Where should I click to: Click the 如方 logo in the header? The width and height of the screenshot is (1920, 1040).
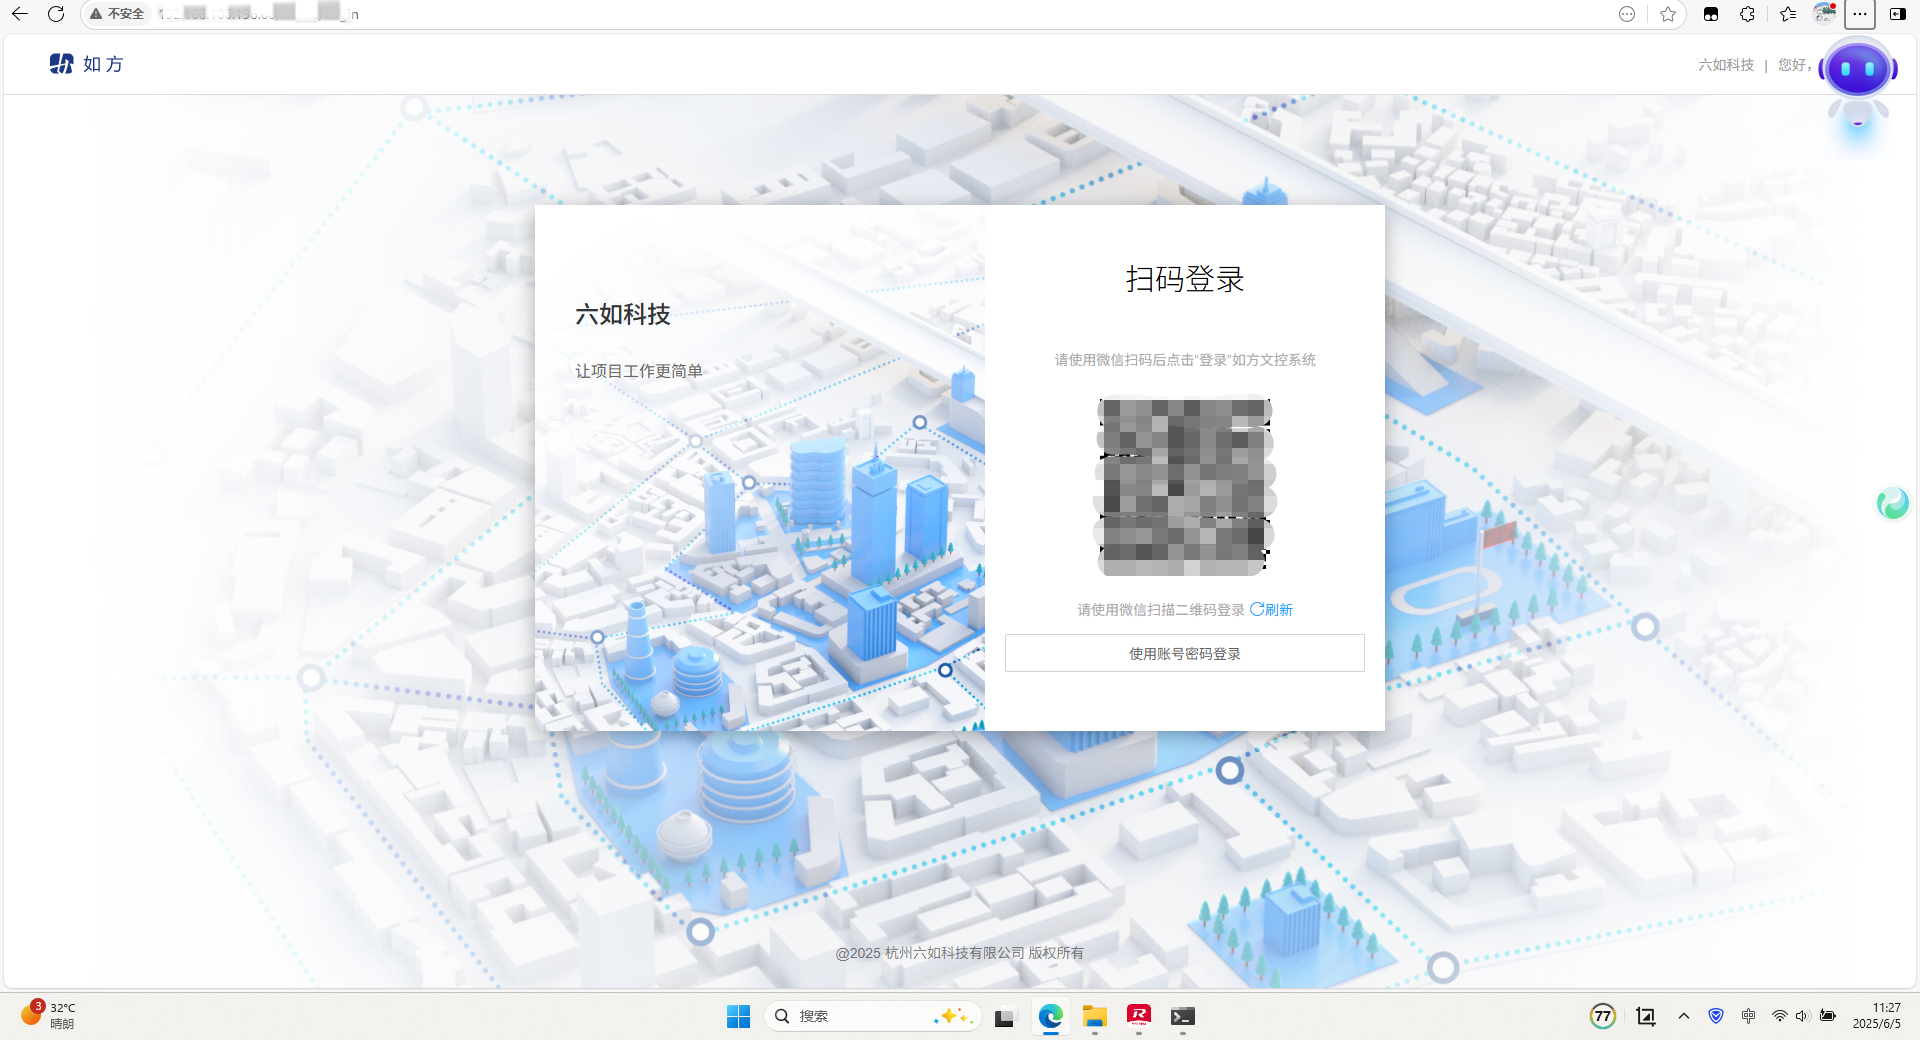click(86, 64)
